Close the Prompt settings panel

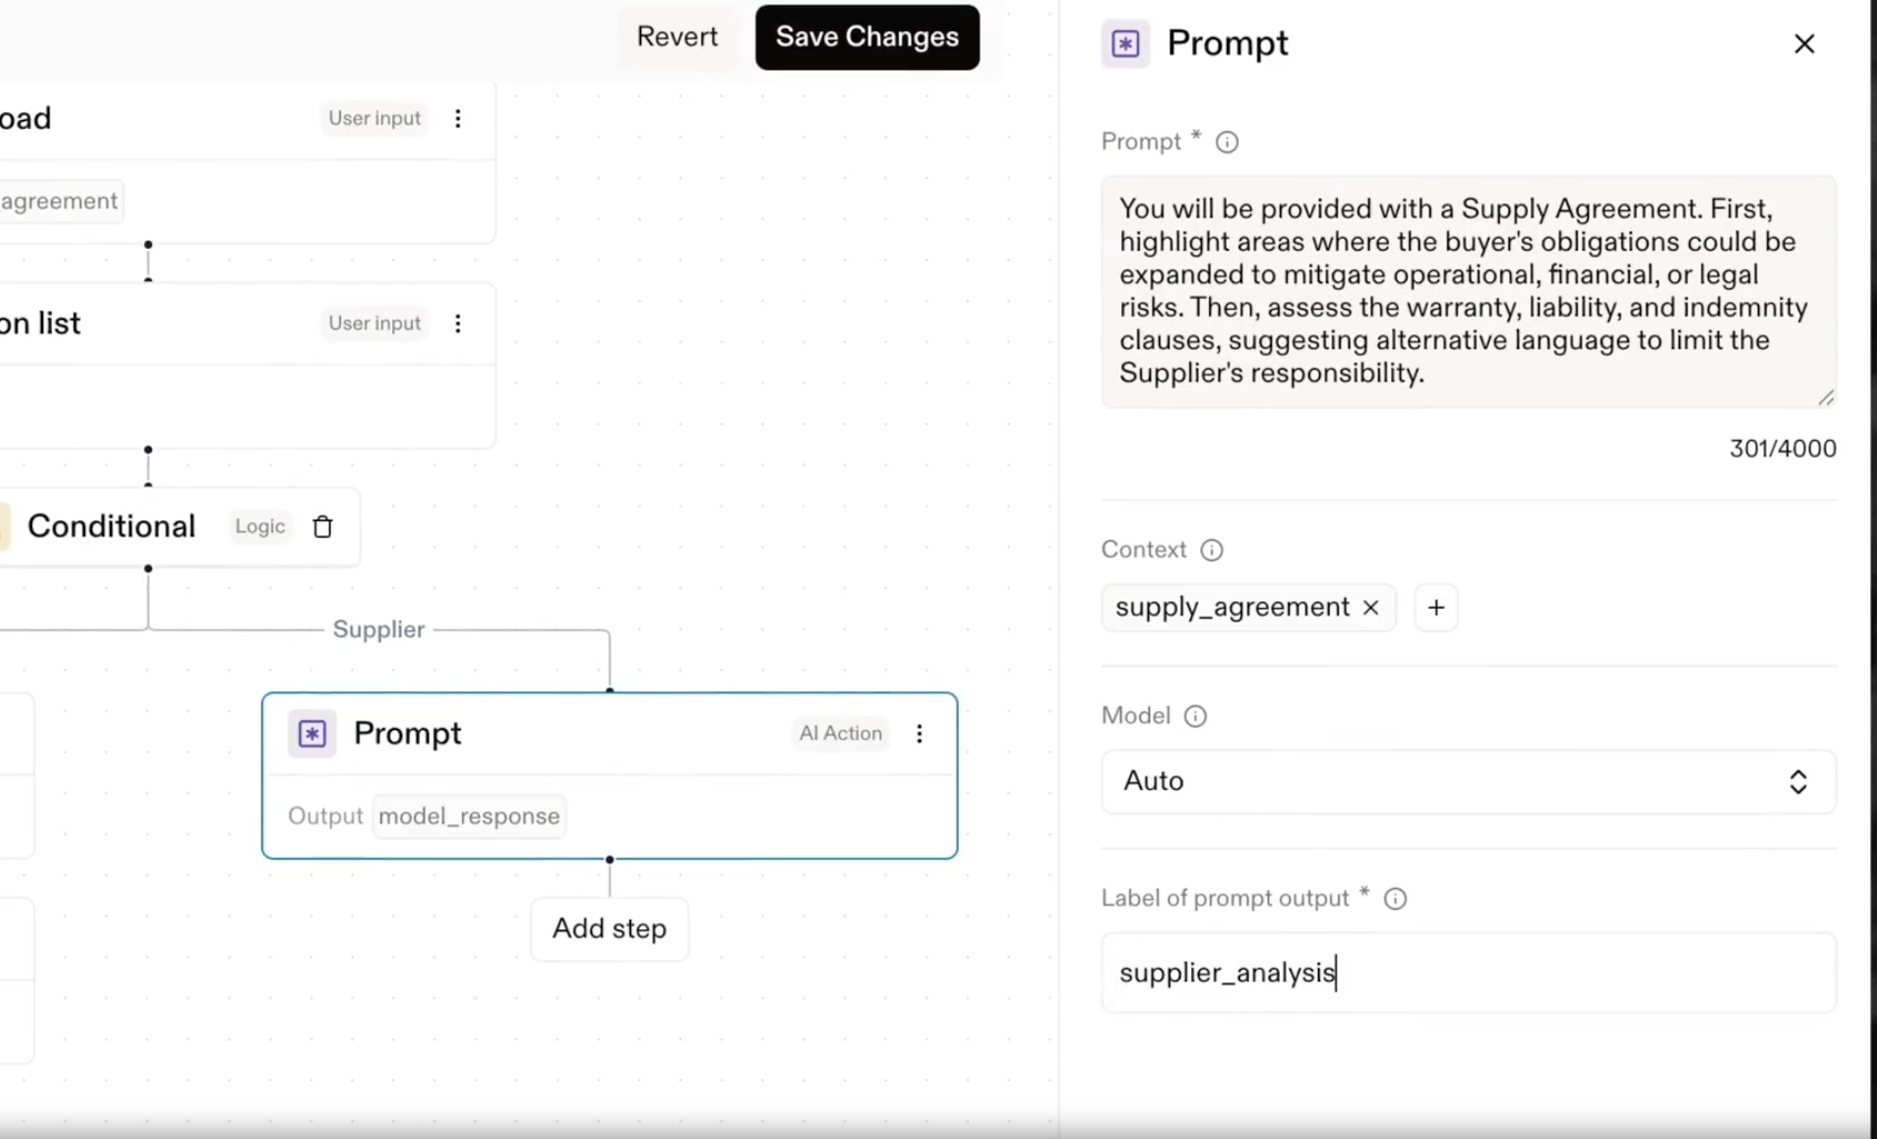pos(1803,44)
